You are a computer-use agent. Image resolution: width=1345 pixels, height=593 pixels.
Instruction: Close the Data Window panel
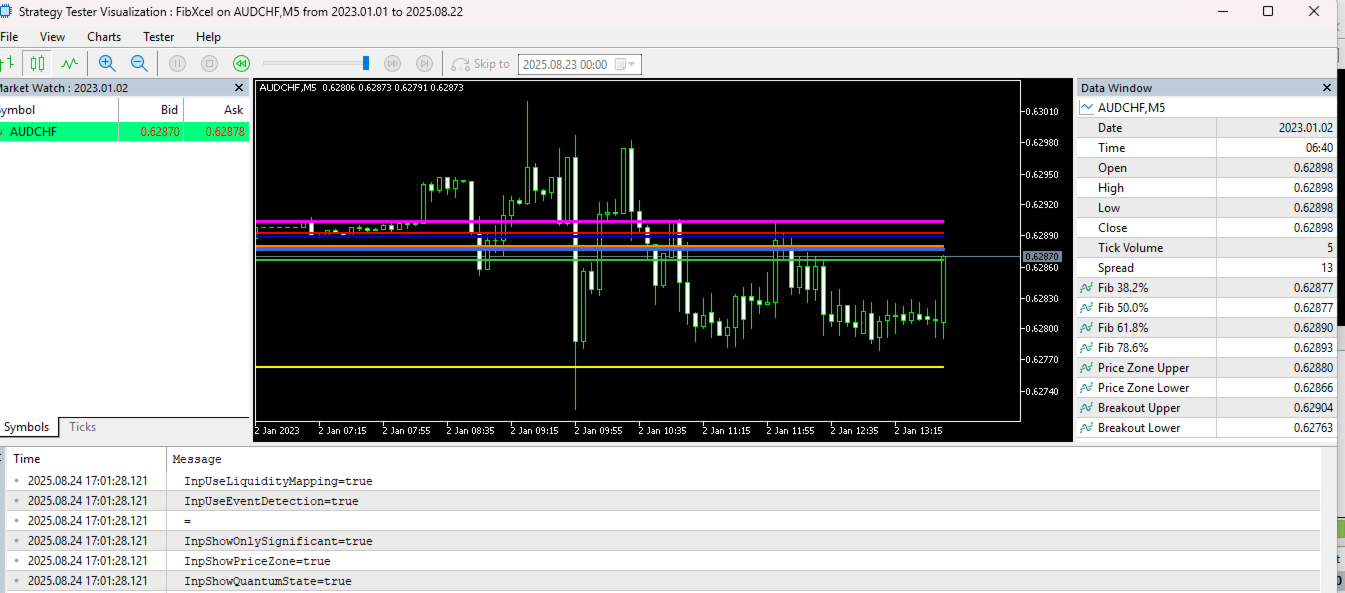click(x=1327, y=88)
